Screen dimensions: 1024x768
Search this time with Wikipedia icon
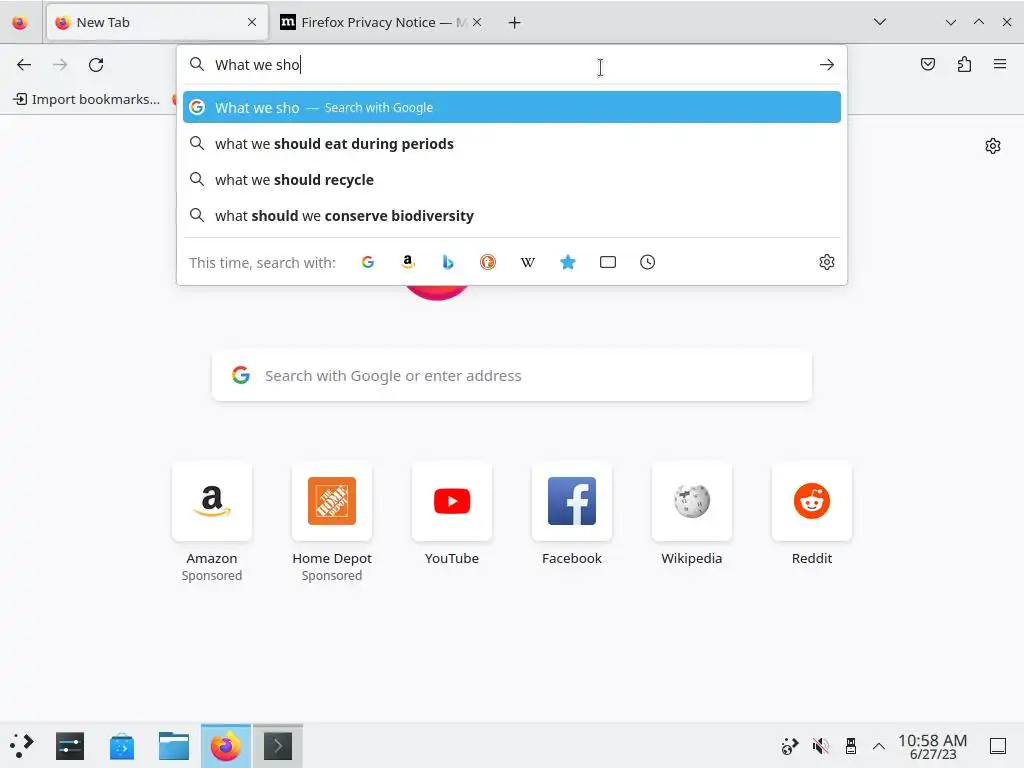528,262
